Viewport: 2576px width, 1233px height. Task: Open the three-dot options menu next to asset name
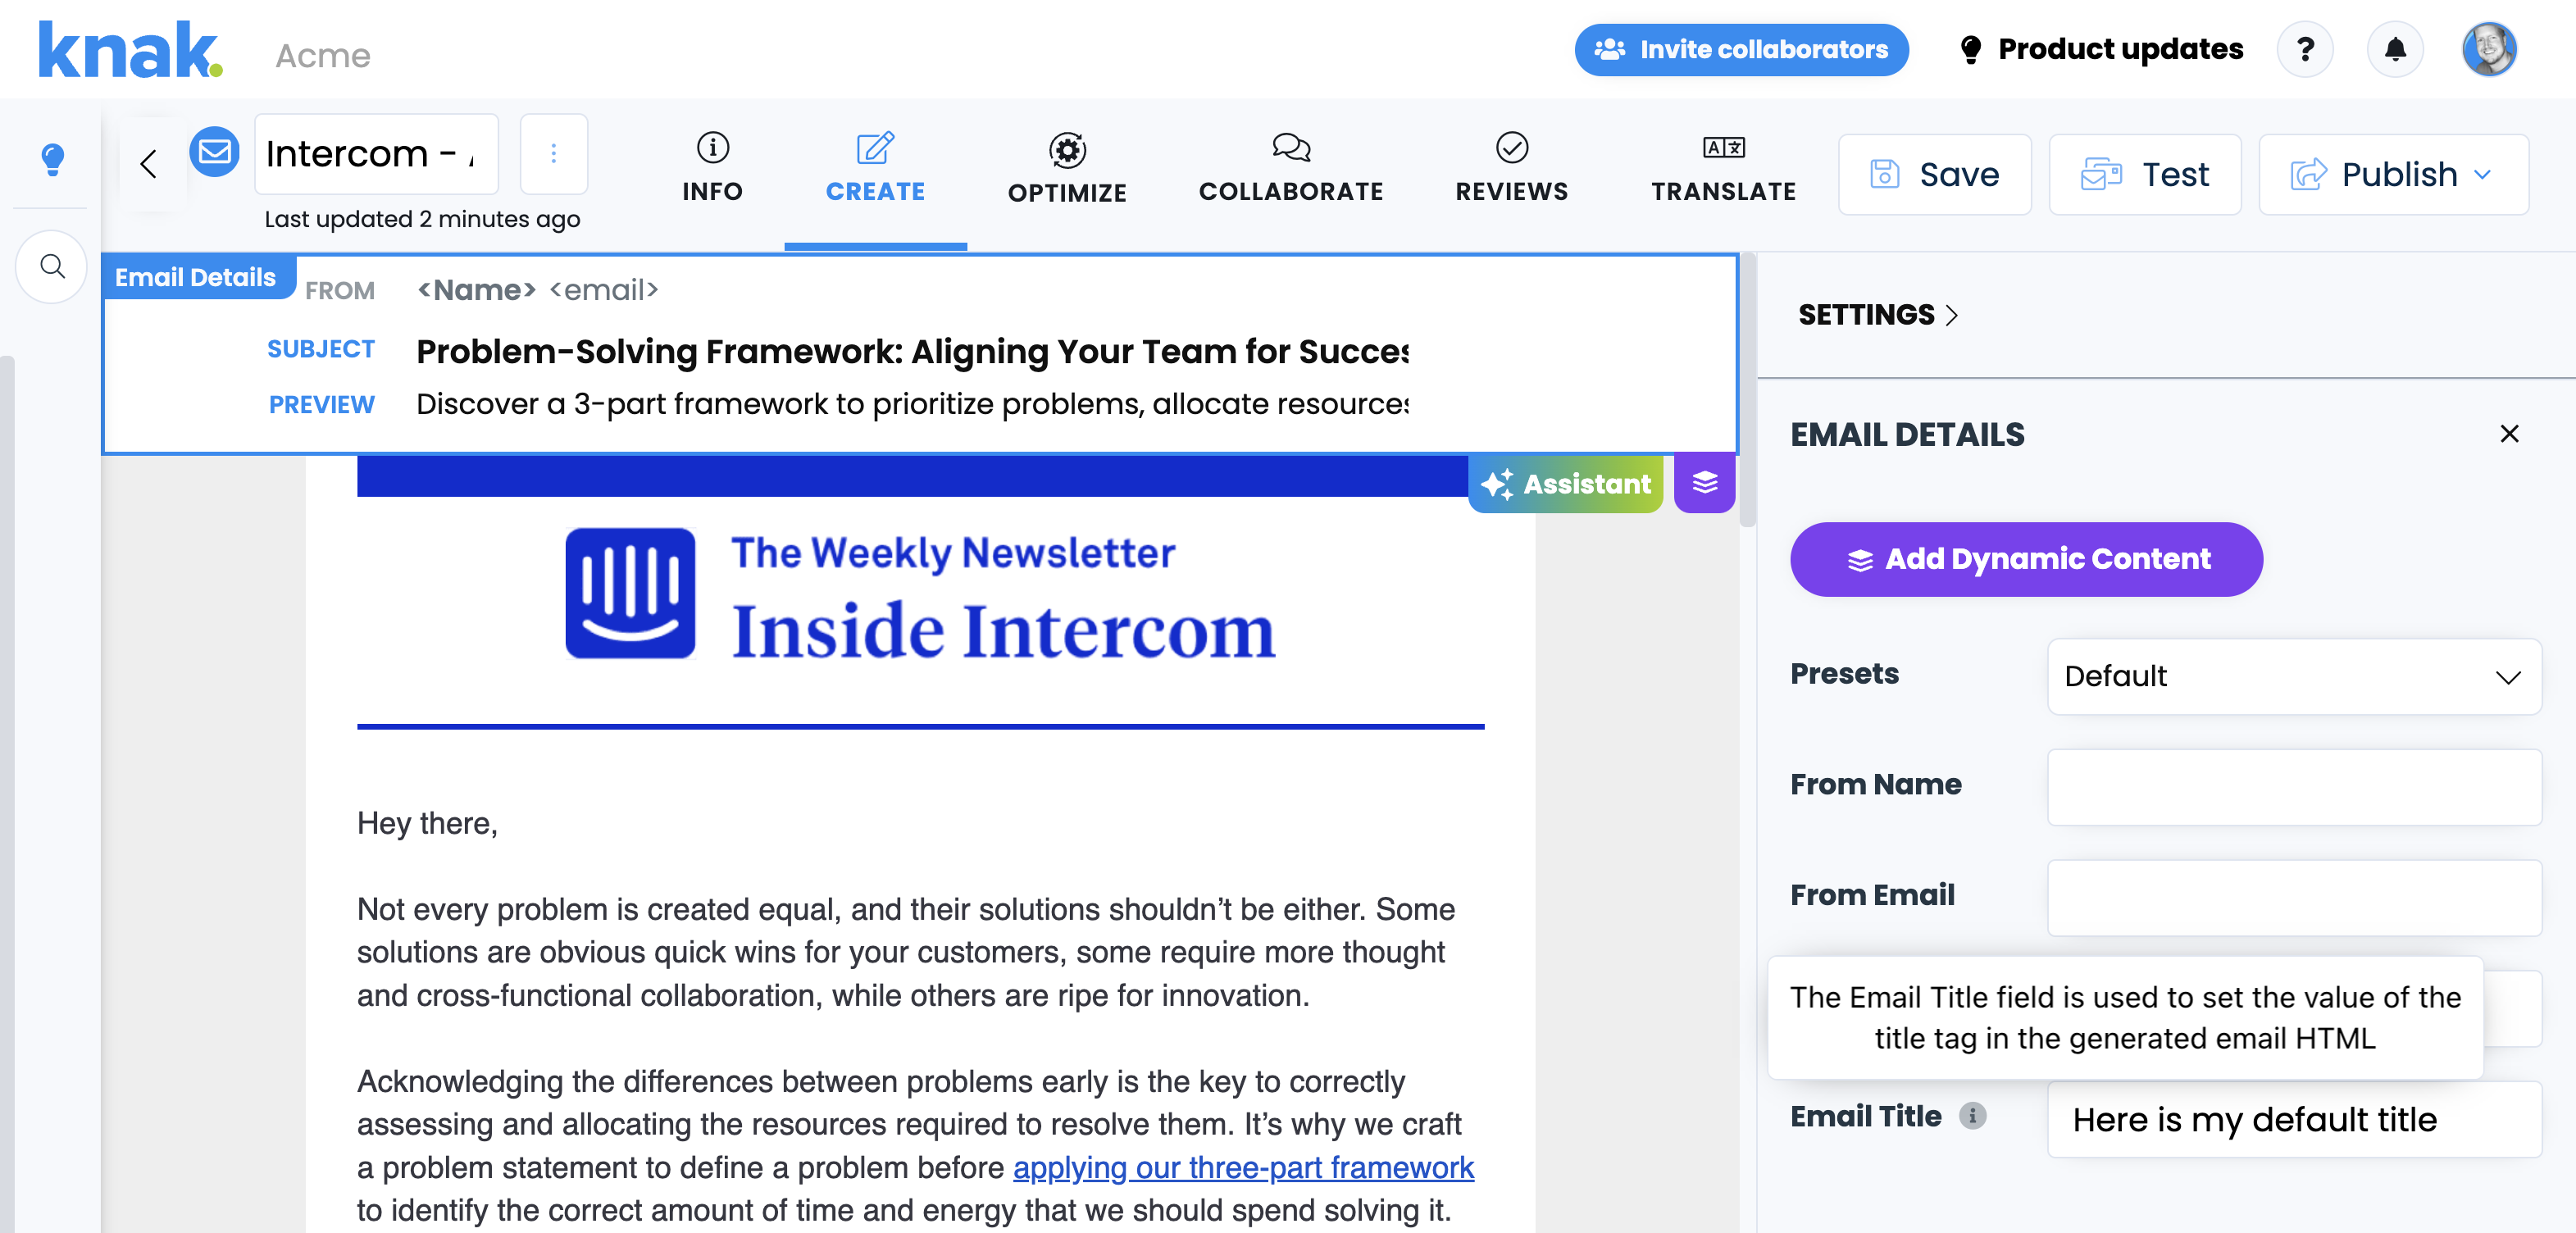click(554, 153)
